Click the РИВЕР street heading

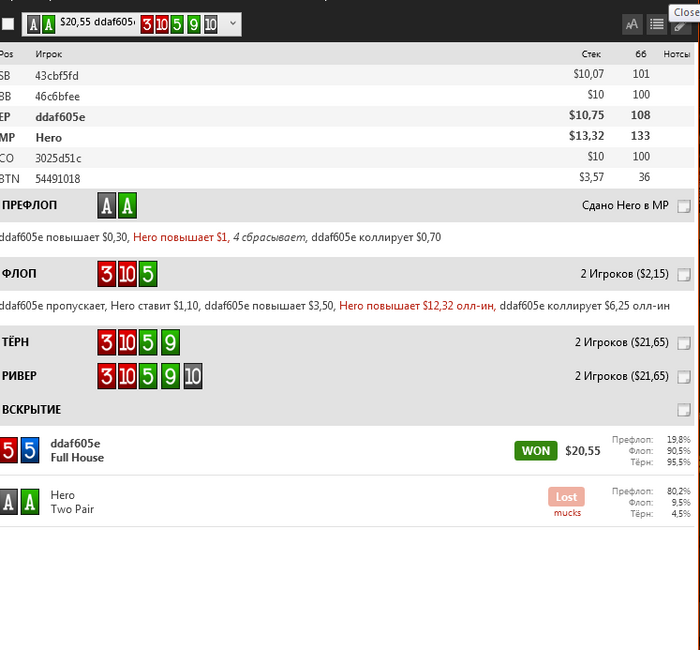click(19, 376)
